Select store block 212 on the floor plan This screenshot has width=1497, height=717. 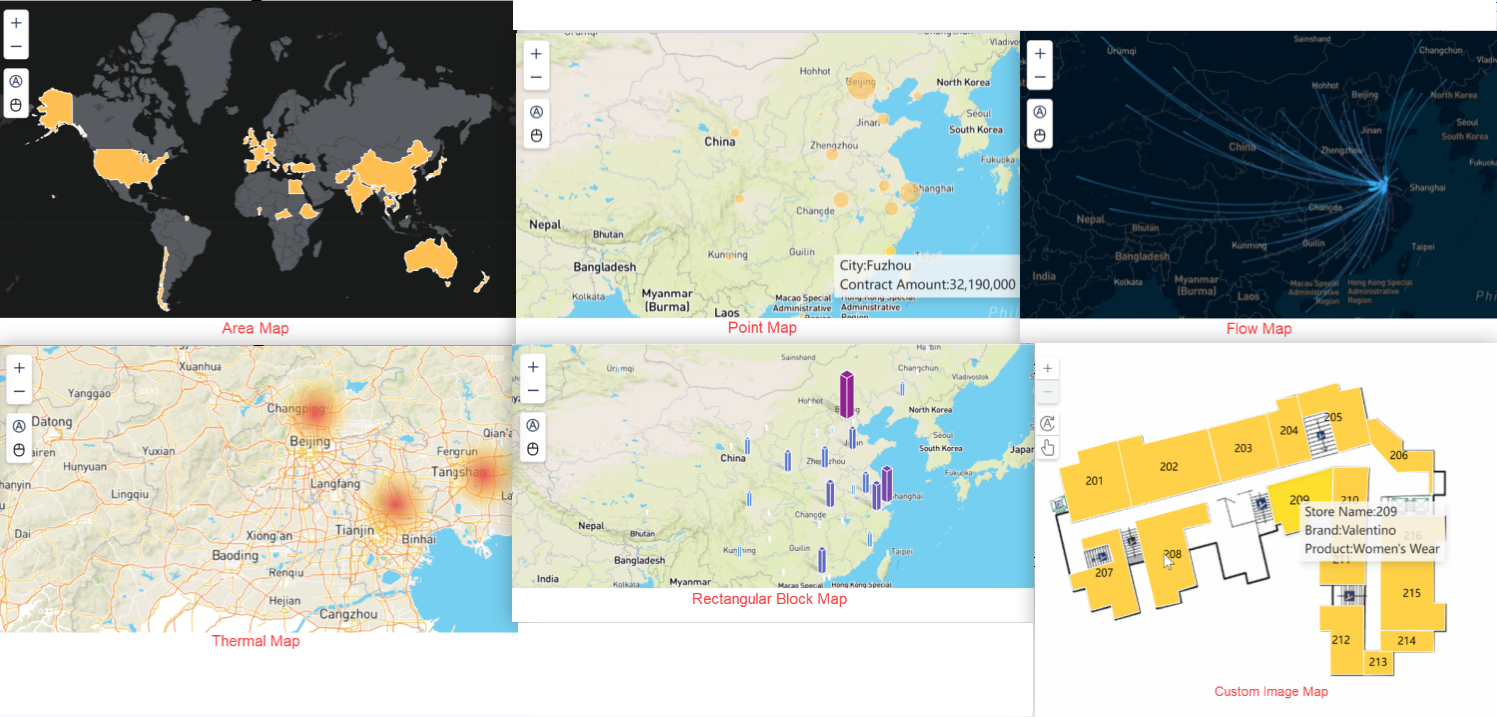[x=1341, y=640]
